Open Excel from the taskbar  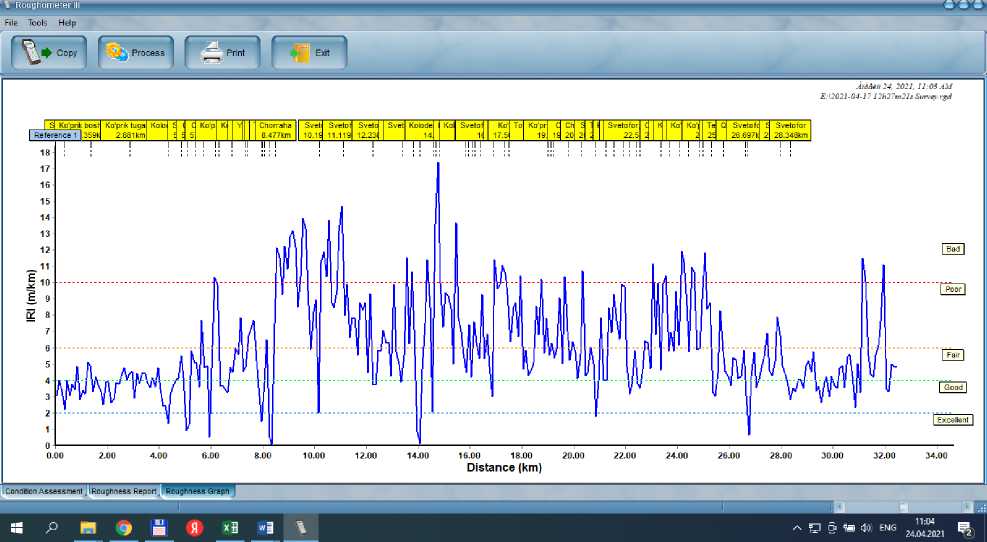point(229,527)
